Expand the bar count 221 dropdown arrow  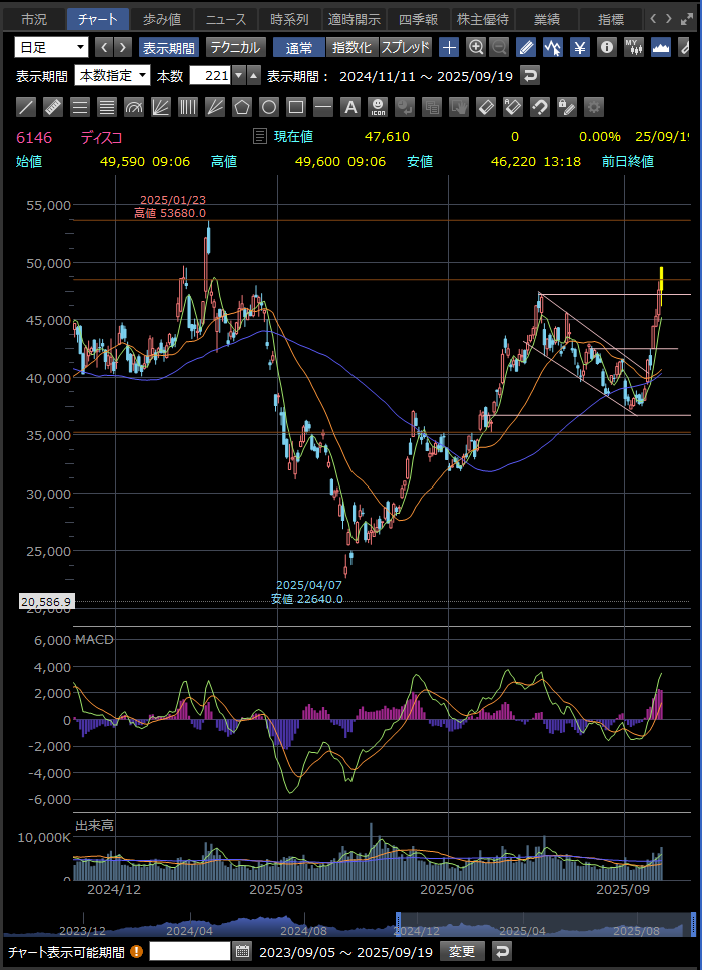[239, 76]
